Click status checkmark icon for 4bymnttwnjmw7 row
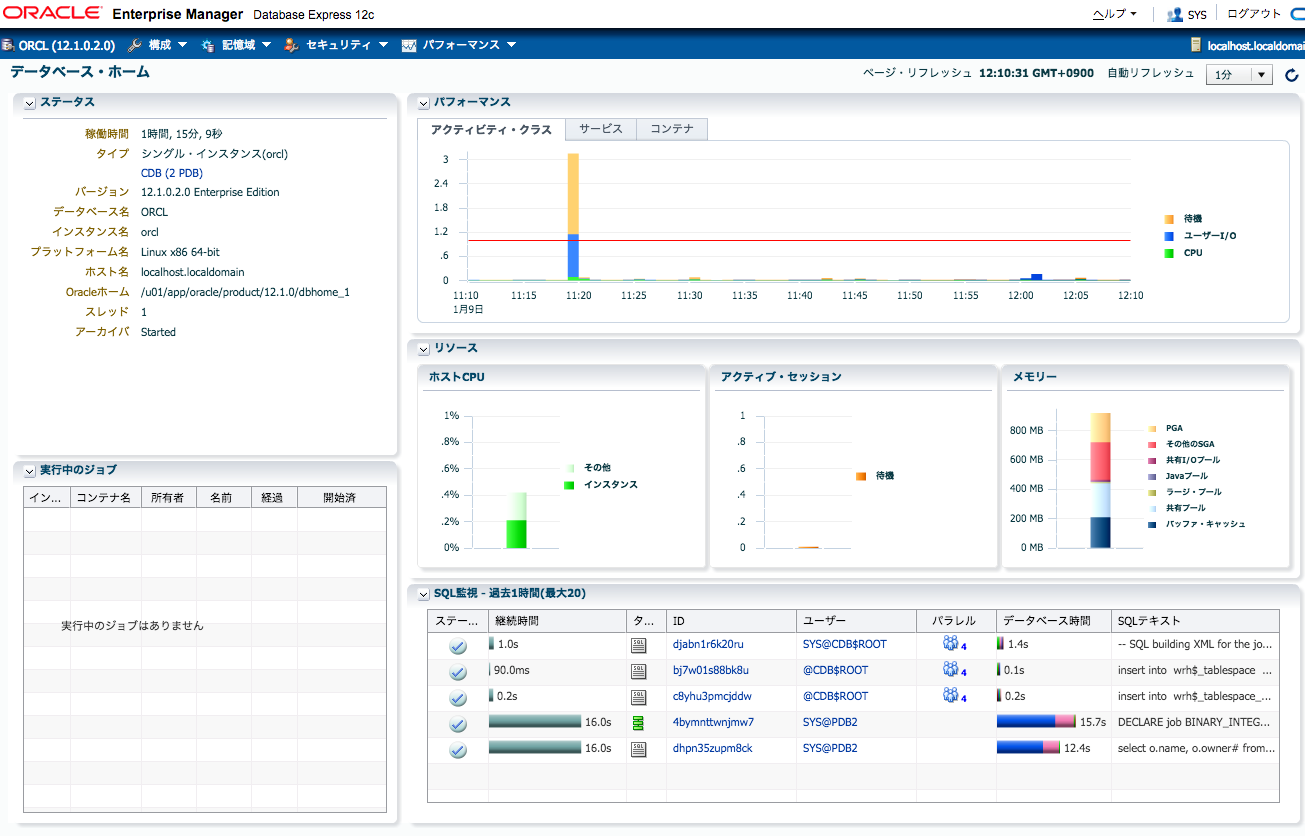Viewport: 1305px width, 836px height. [458, 724]
